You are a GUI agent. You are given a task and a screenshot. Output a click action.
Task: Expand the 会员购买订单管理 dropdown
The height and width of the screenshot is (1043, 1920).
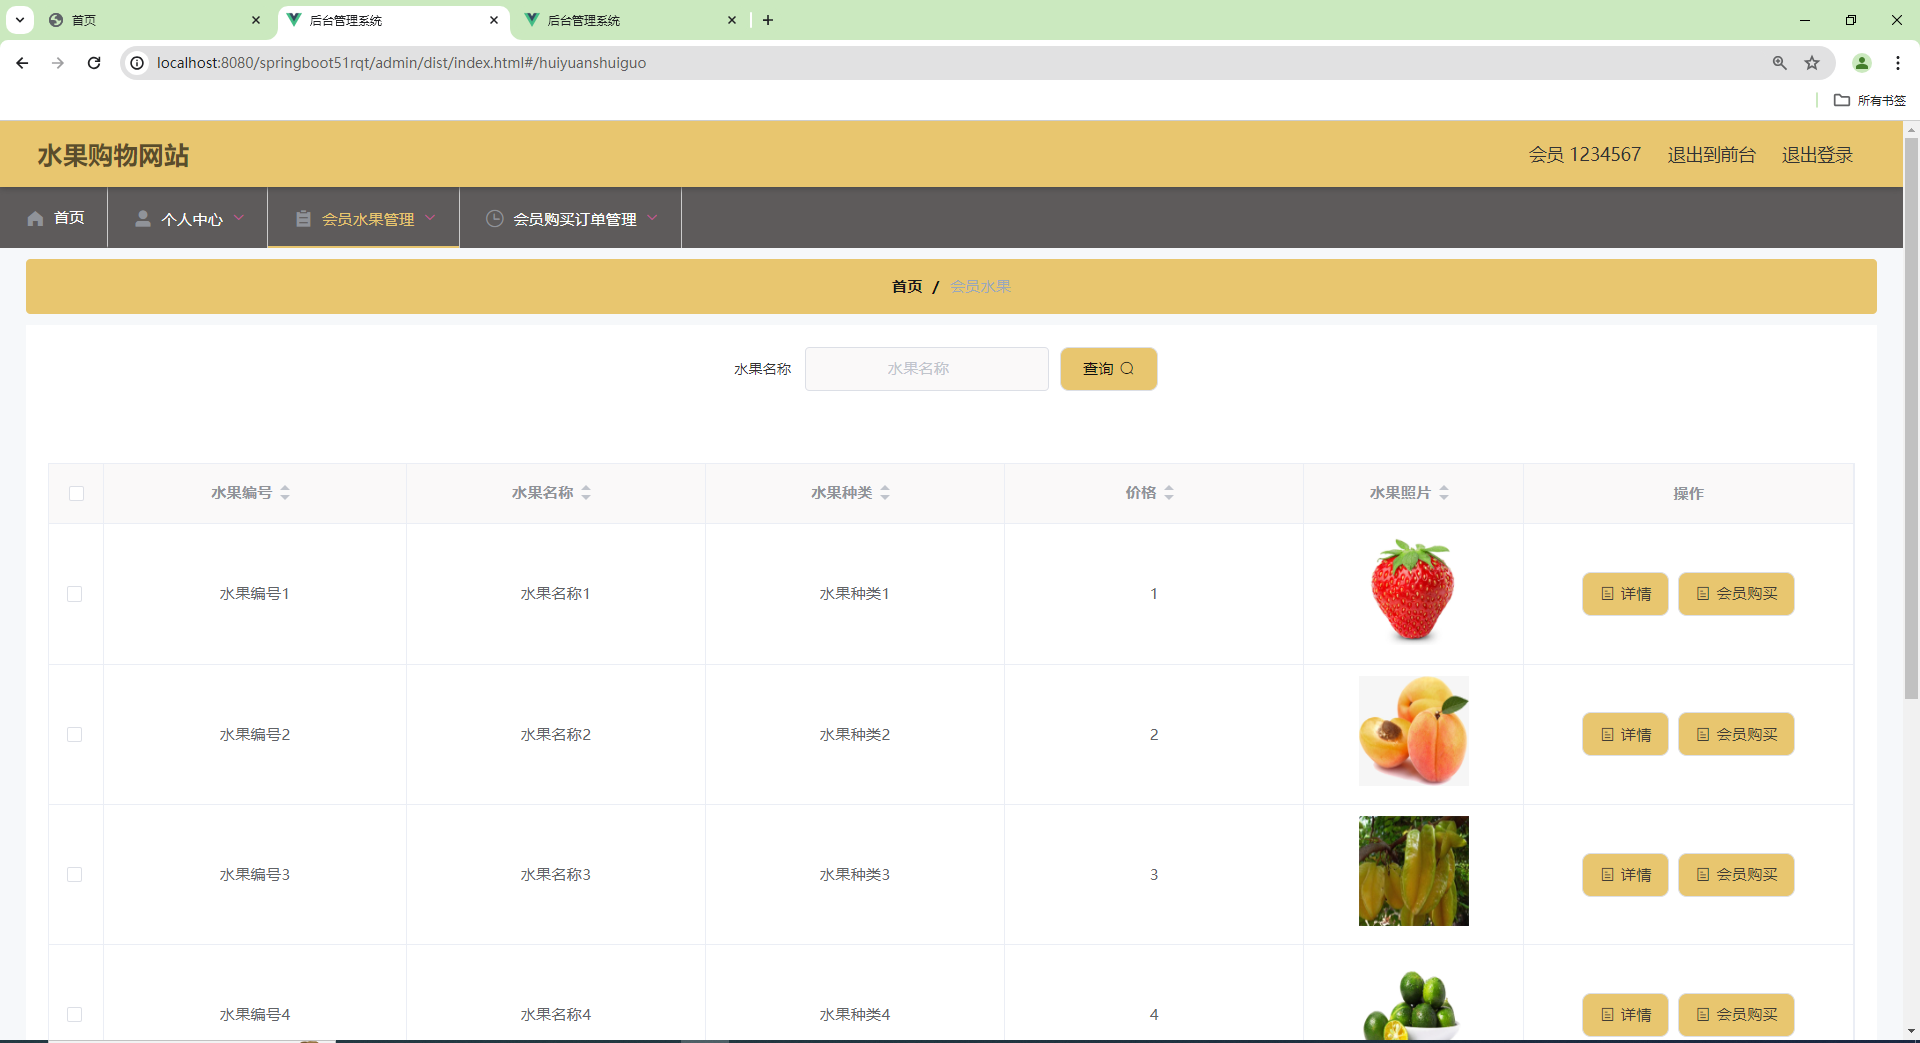point(653,218)
